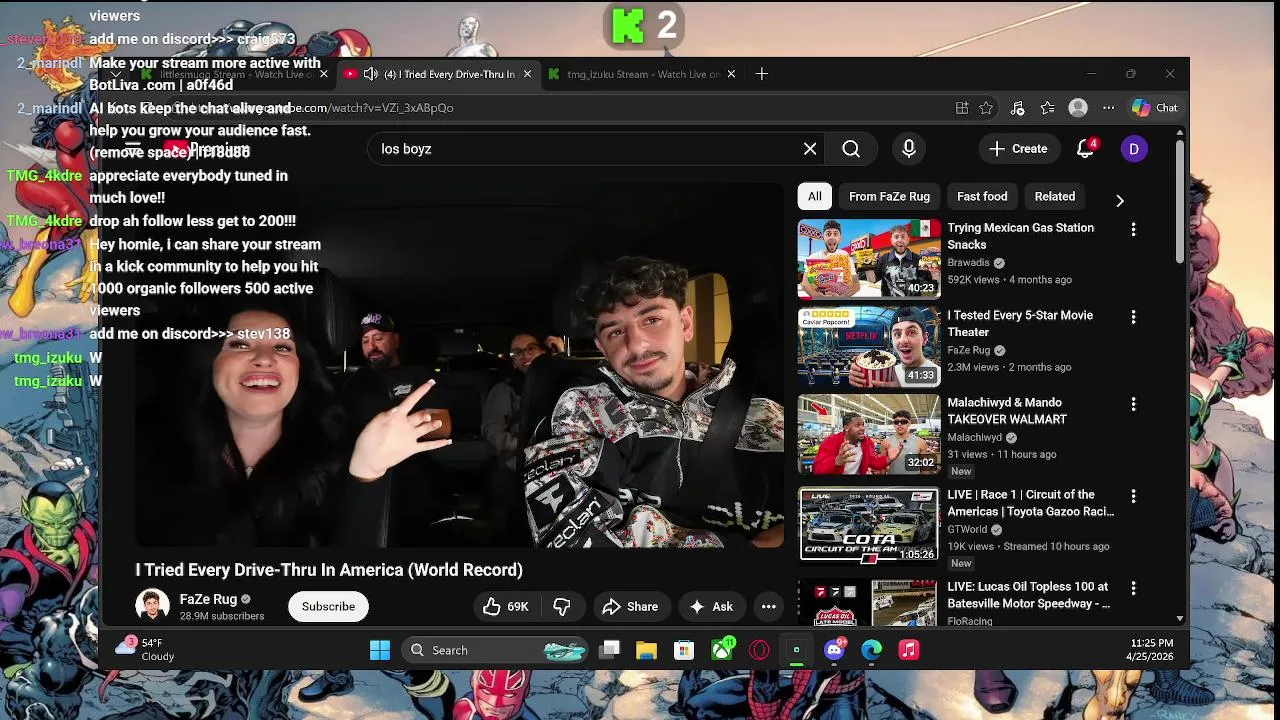Open options for I Tested Every 5-Star Movie Theater
Viewport: 1280px width, 720px height.
coord(1133,317)
